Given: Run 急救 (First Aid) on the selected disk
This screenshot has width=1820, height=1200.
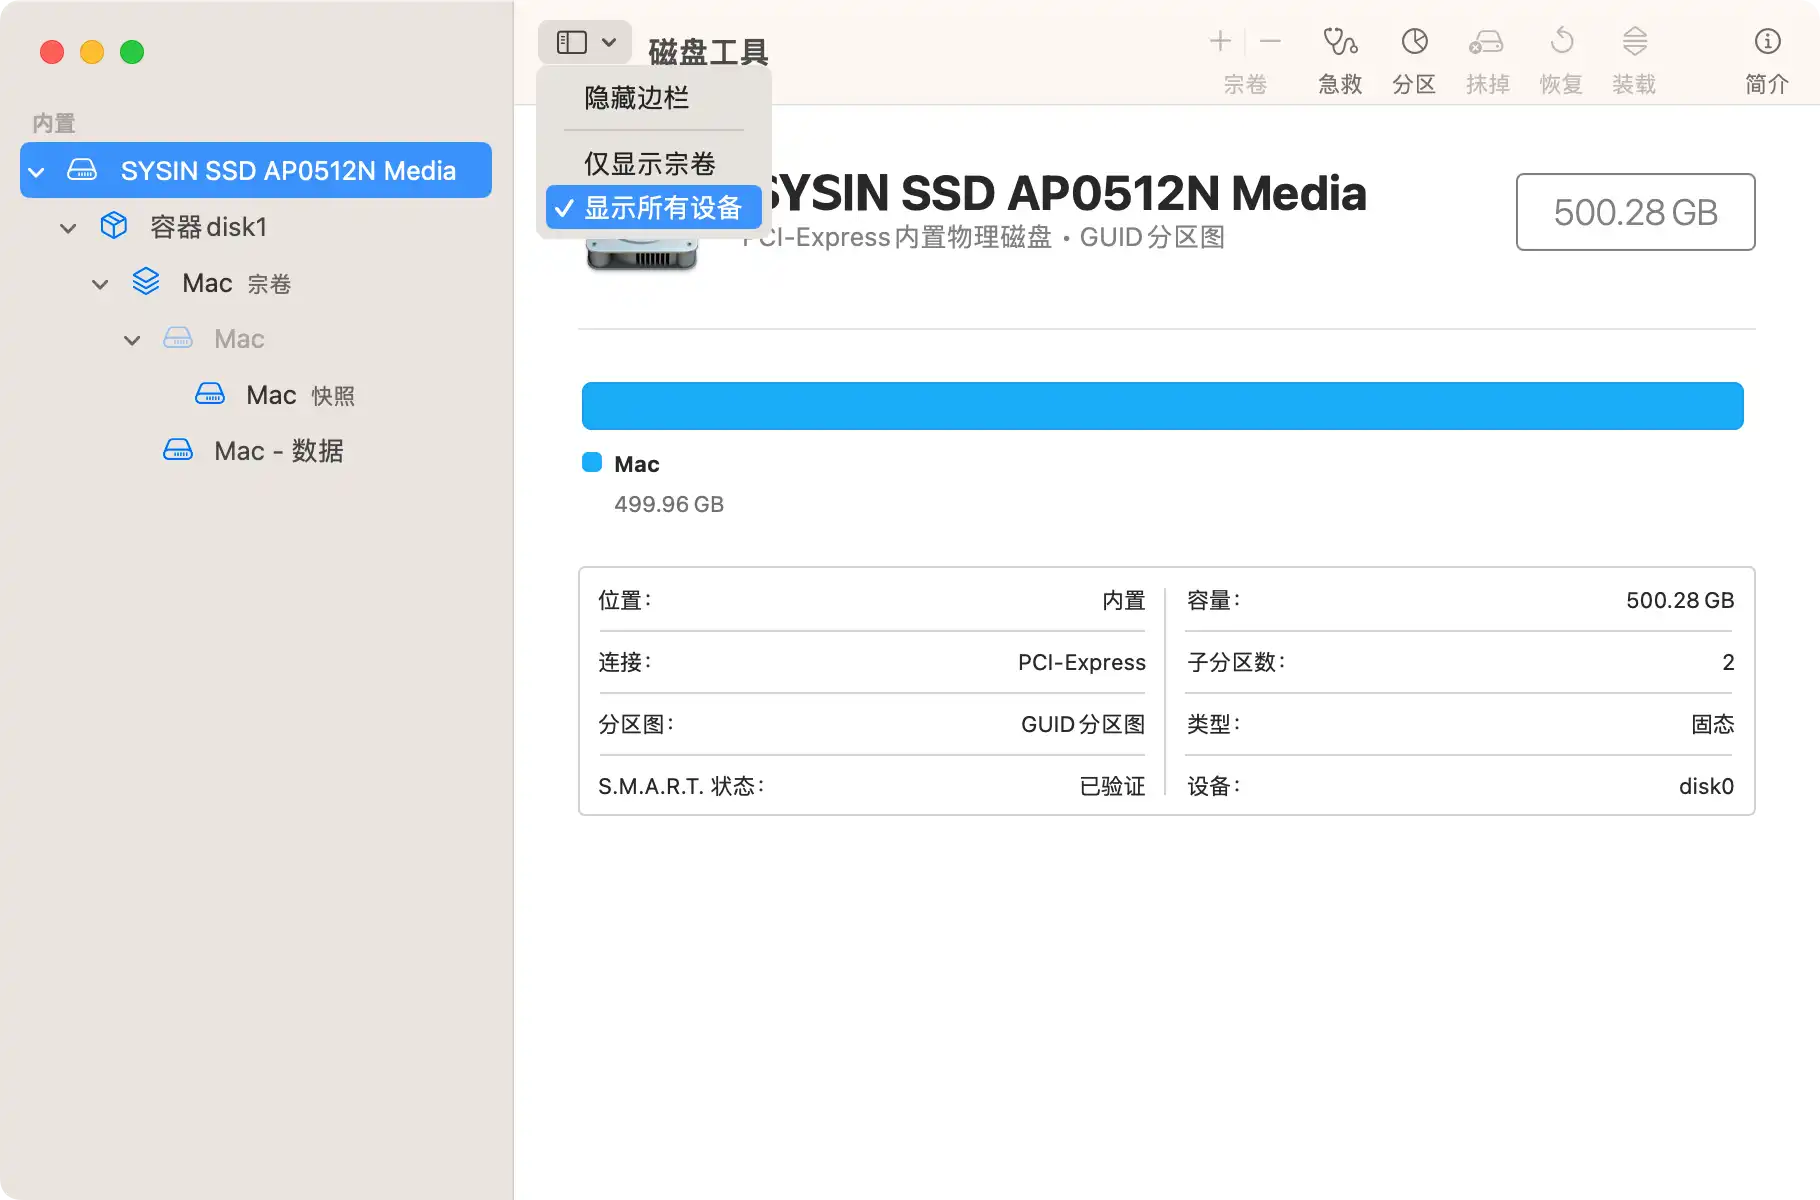Looking at the screenshot, I should pyautogui.click(x=1339, y=57).
